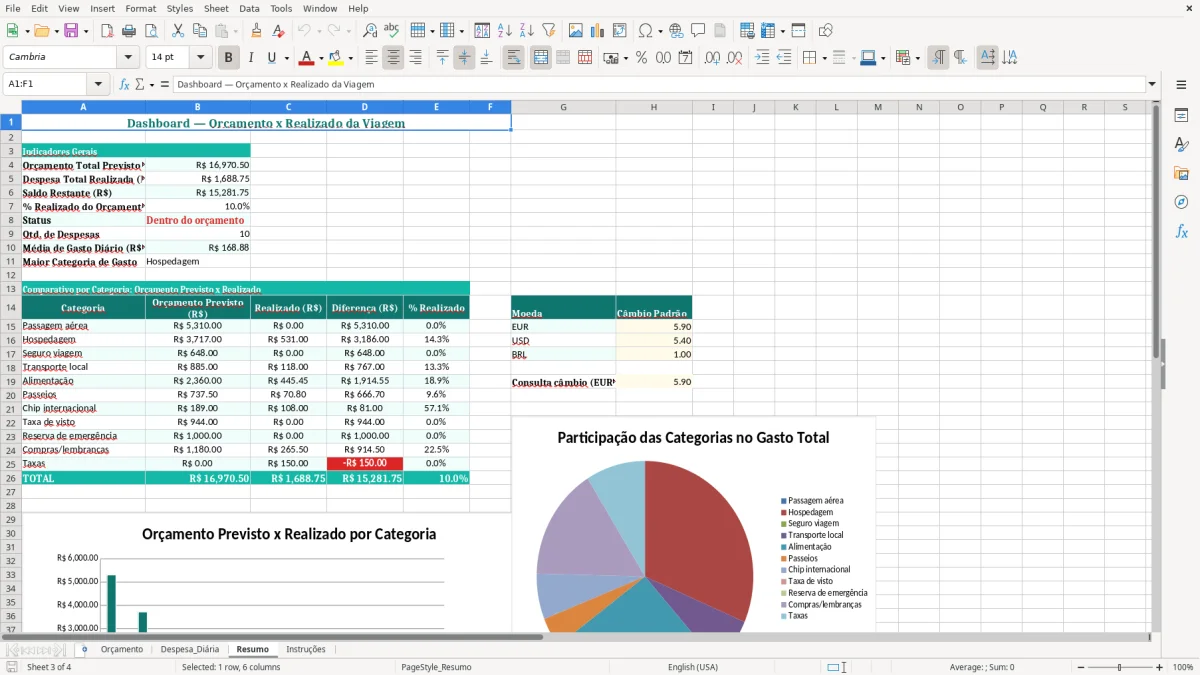
Task: Click the Select Function Sum button
Action: pos(142,84)
